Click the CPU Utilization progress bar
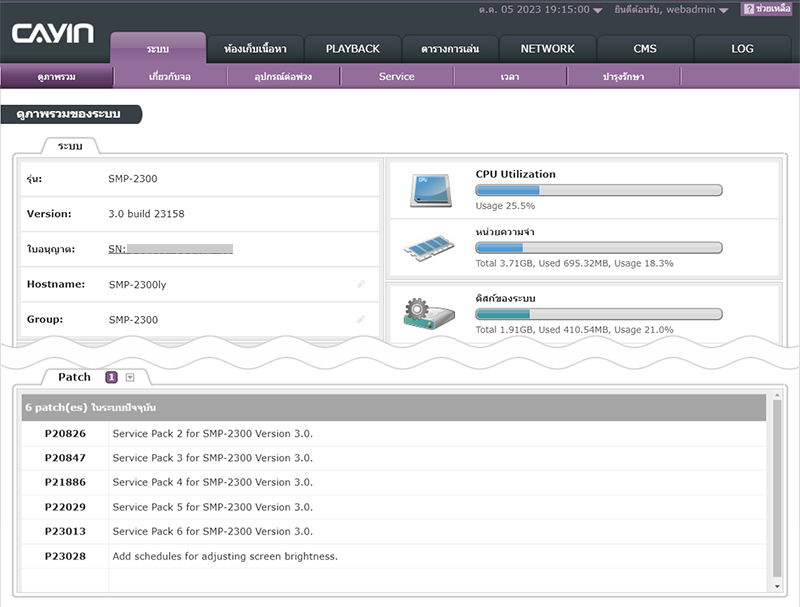Image resolution: width=800 pixels, height=607 pixels. click(x=599, y=190)
